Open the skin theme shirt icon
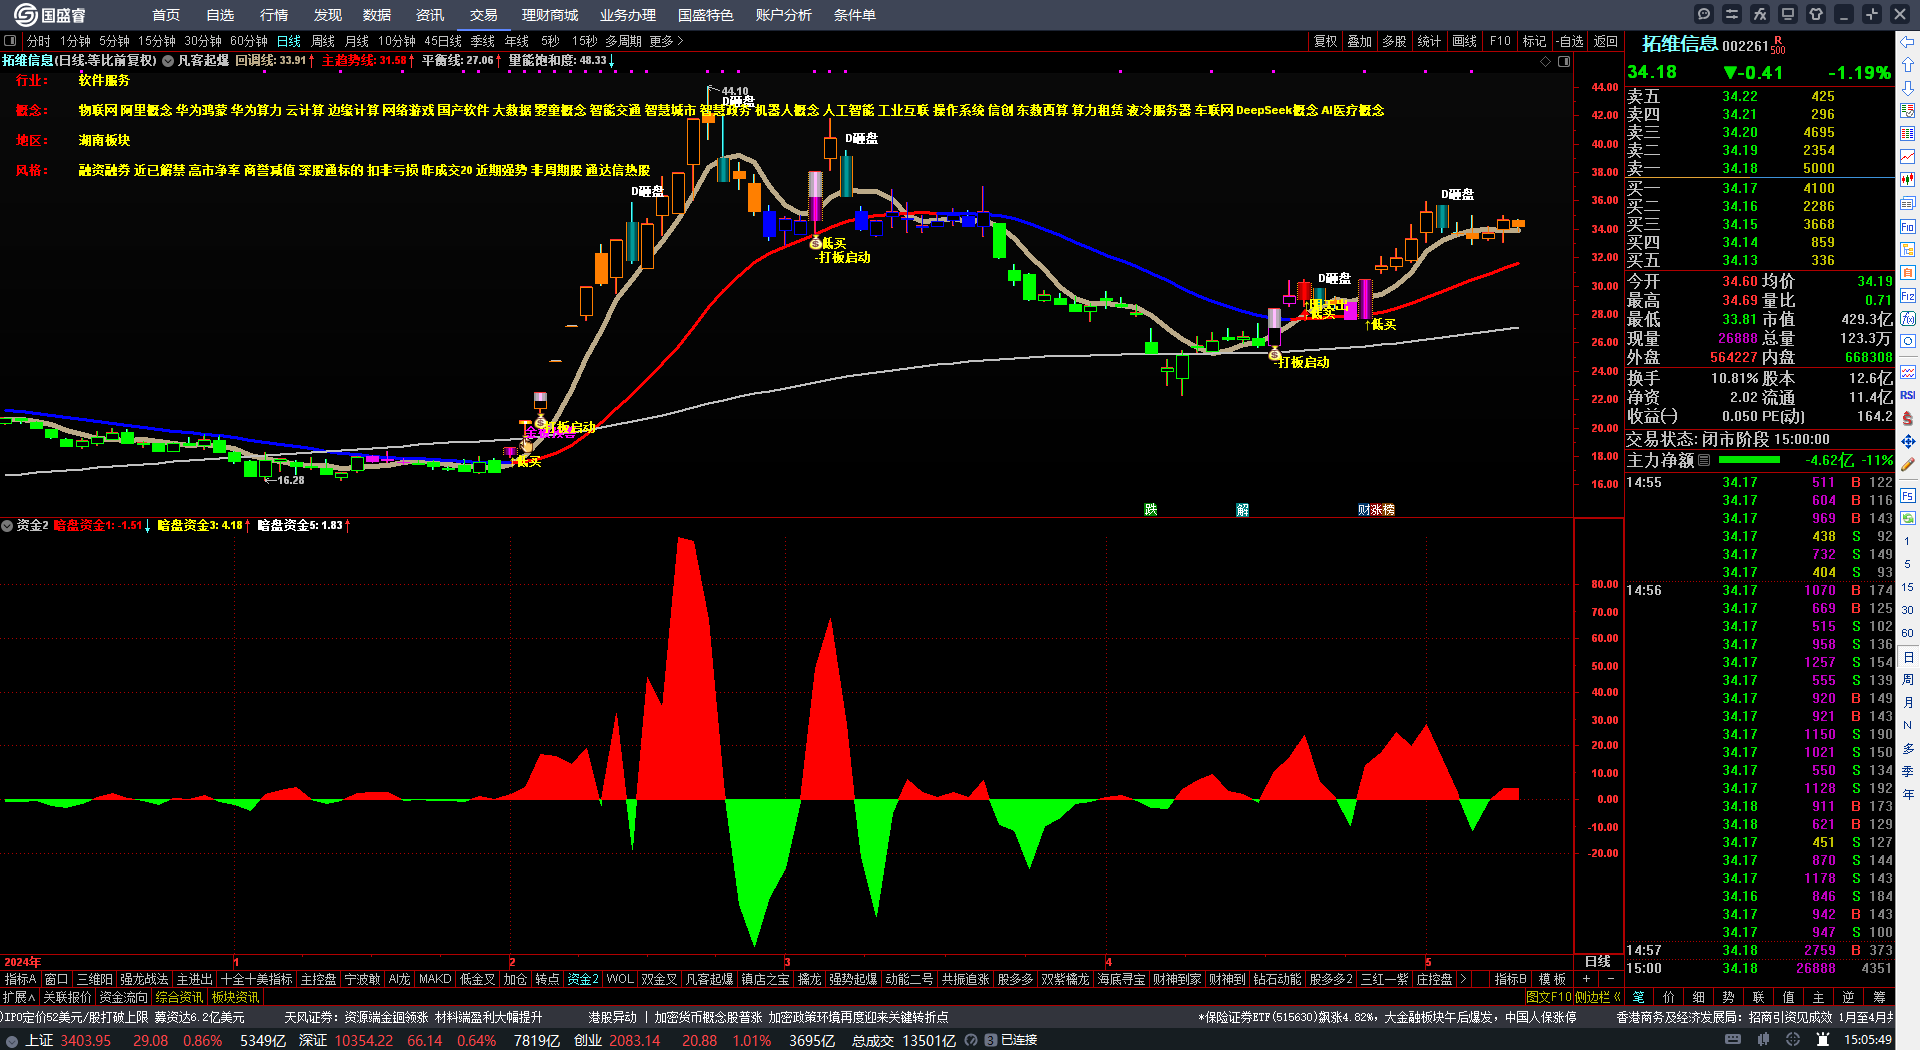Viewport: 1920px width, 1050px height. 1816,14
